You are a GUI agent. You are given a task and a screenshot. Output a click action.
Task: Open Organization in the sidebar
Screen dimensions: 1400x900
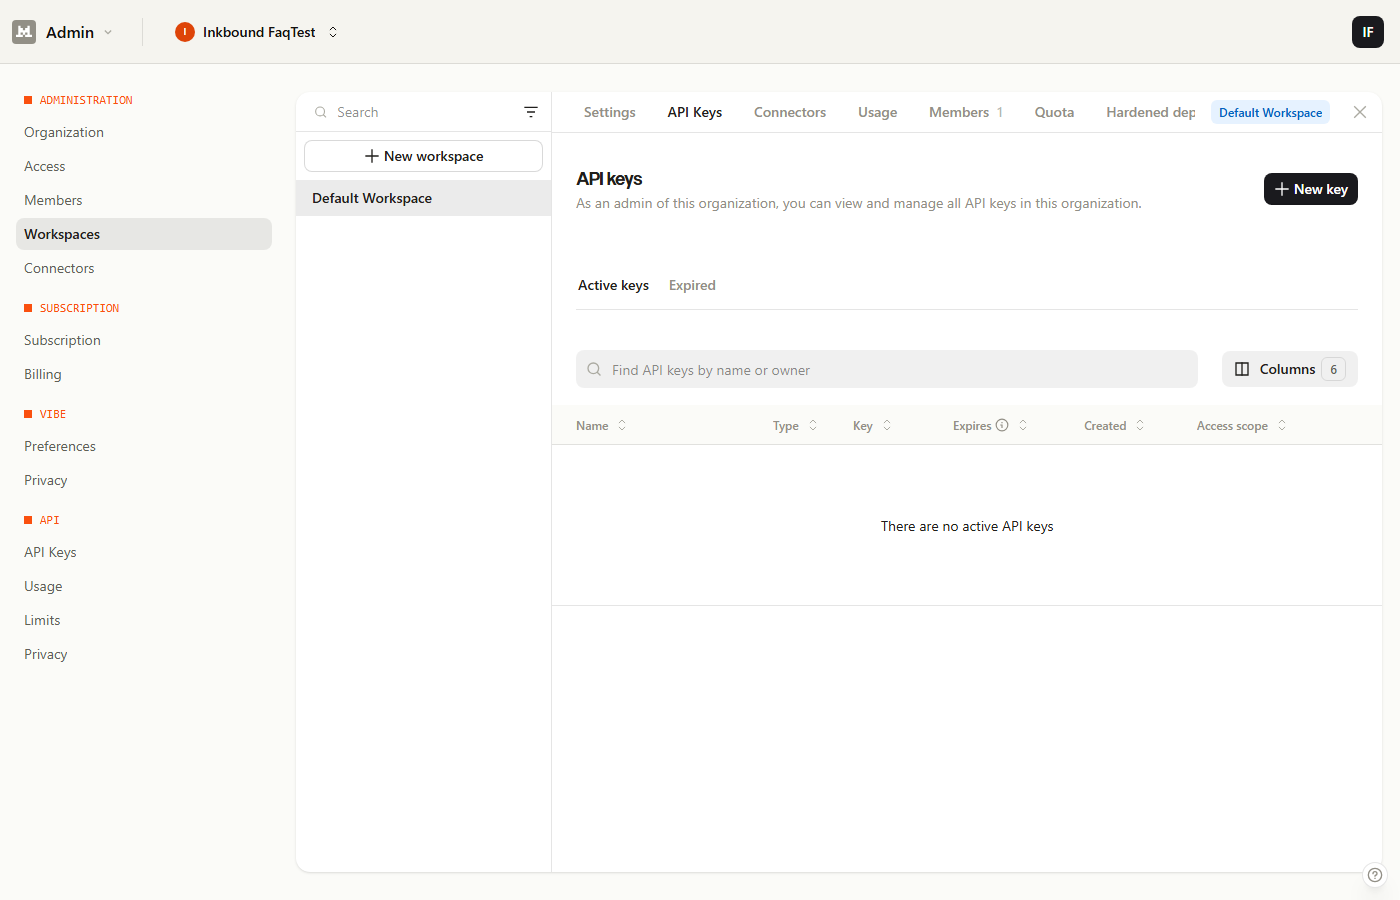(64, 132)
